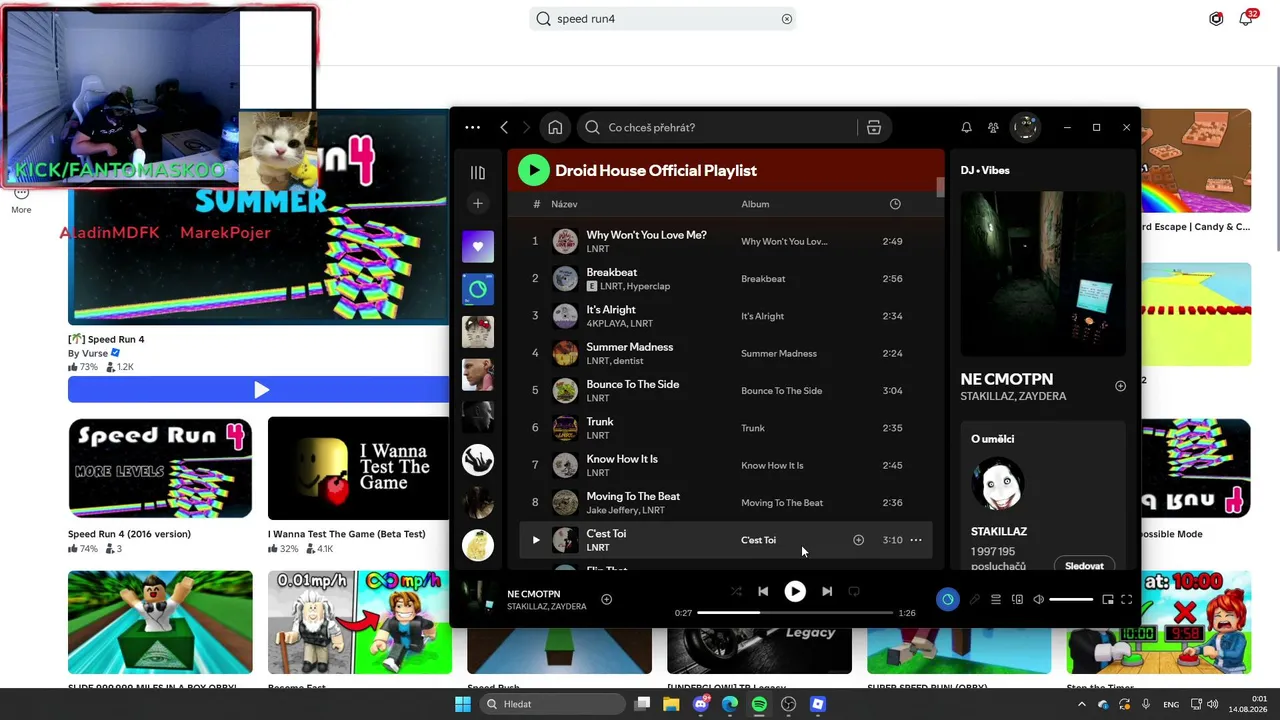1280x720 pixels.
Task: Open the Windows Start menu
Action: click(x=463, y=704)
